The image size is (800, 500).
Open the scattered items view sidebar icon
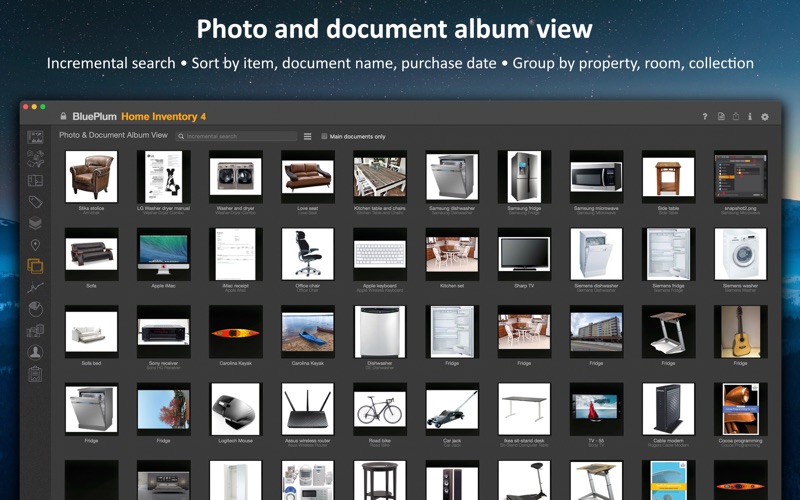pos(35,159)
